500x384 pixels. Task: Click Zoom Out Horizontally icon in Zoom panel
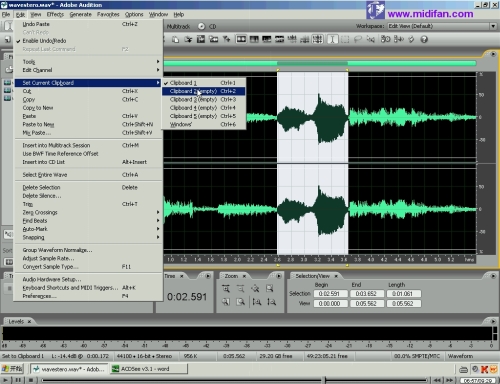tap(240, 289)
